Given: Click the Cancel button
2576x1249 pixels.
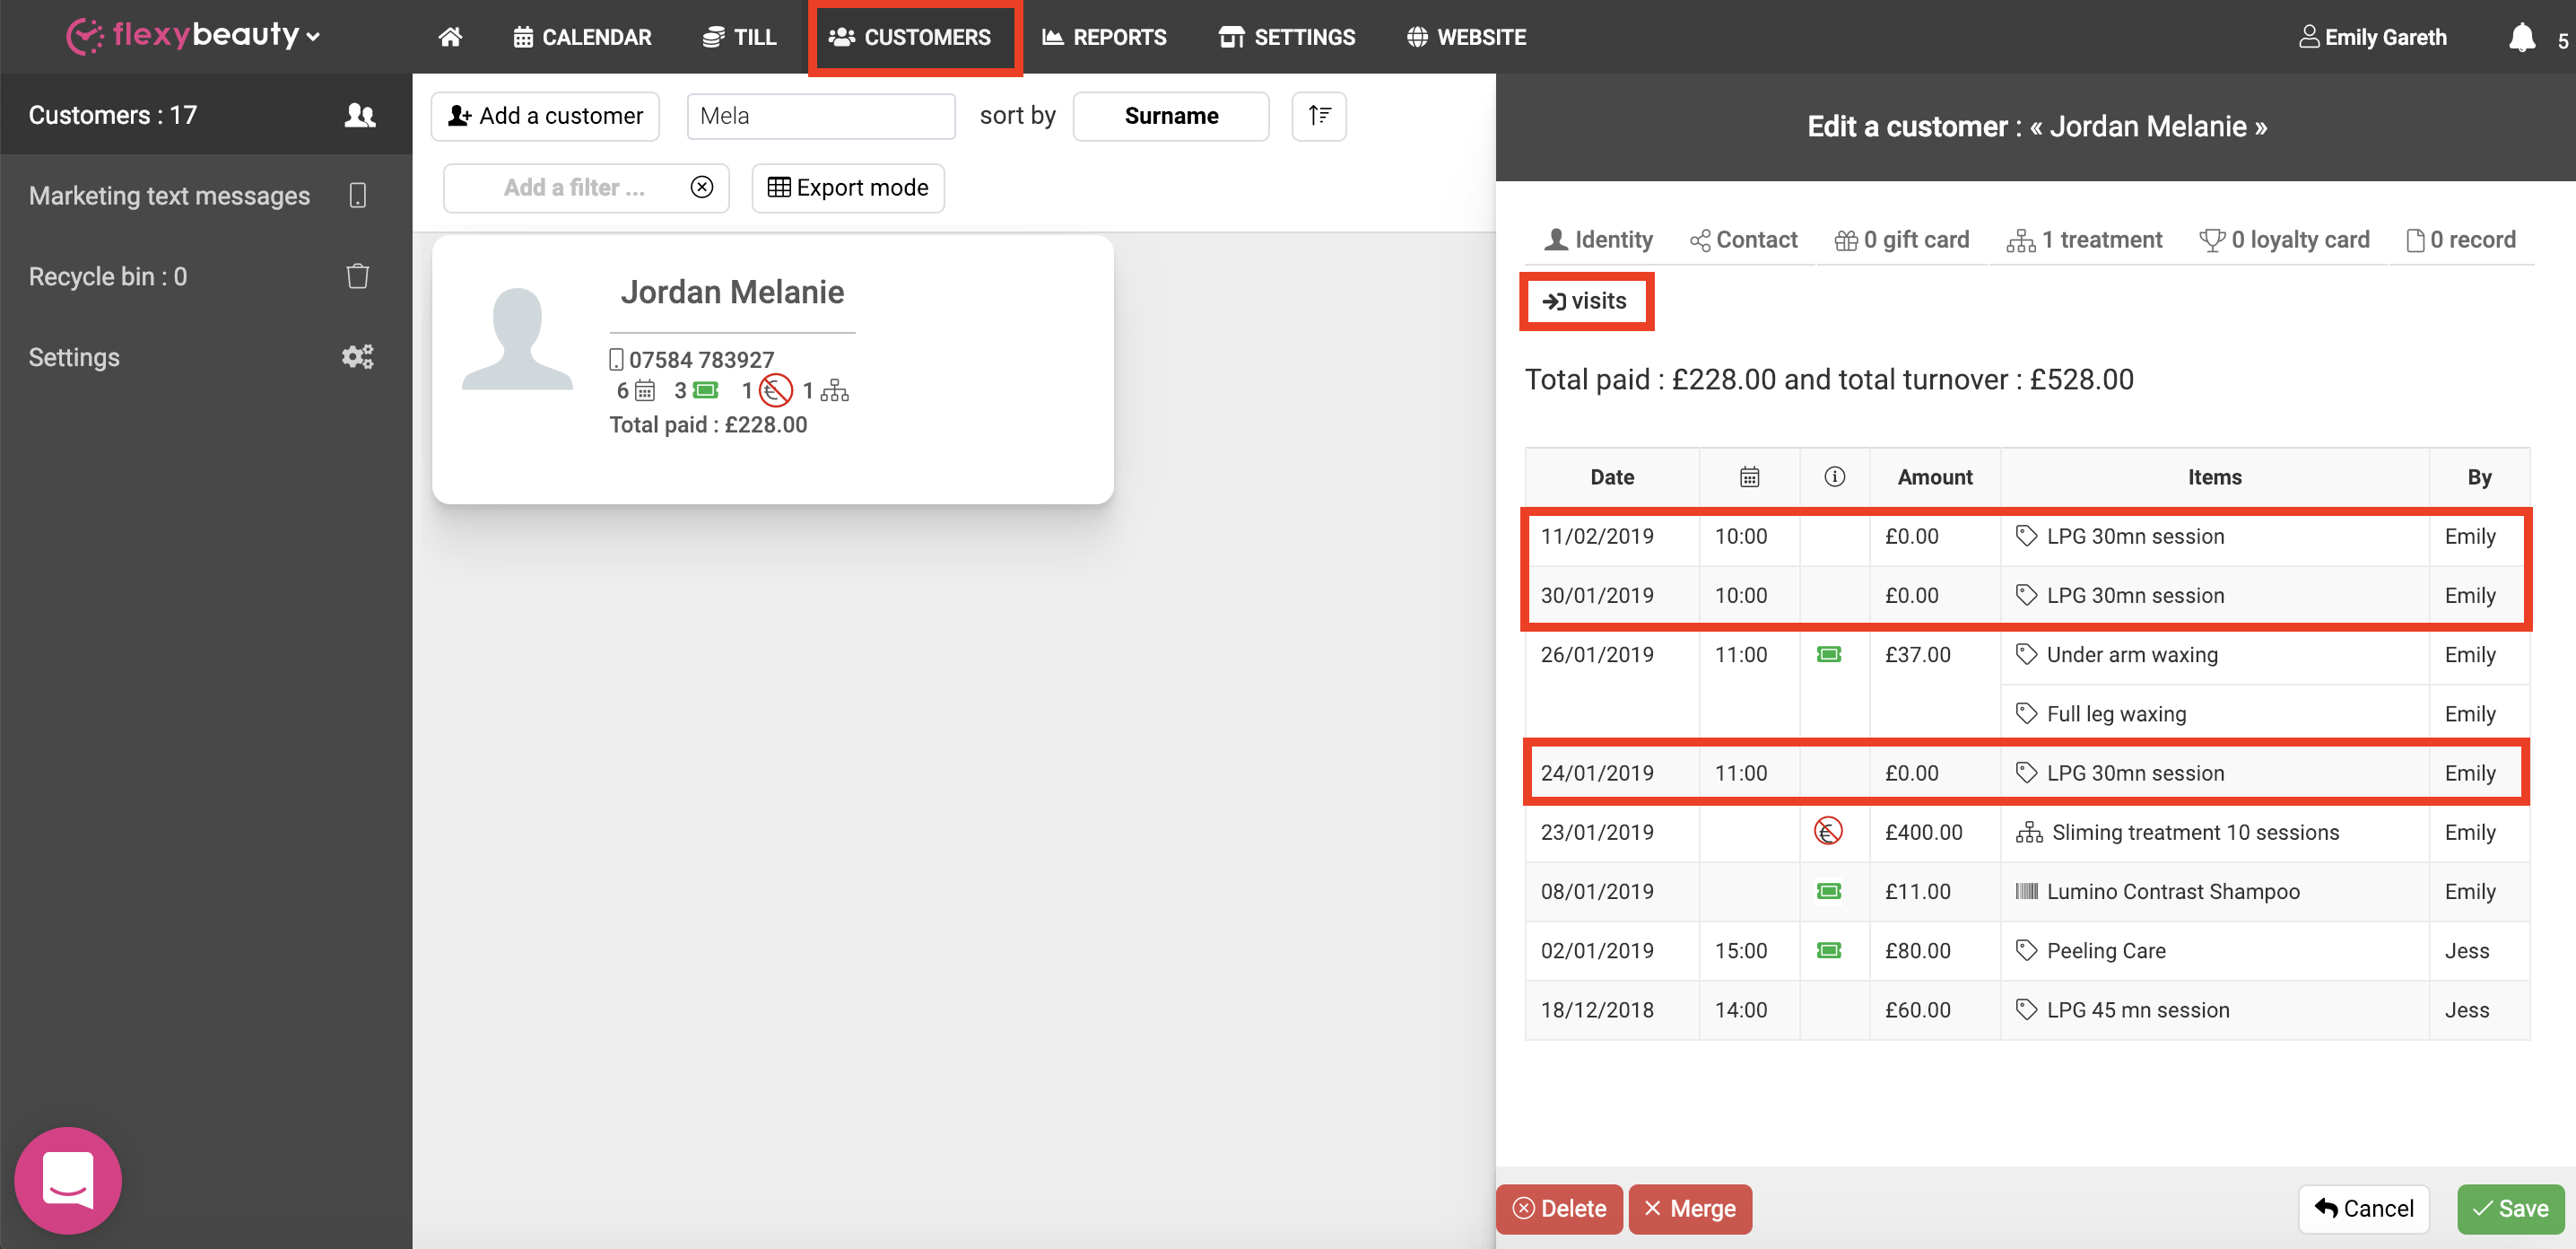Looking at the screenshot, I should coord(2364,1208).
